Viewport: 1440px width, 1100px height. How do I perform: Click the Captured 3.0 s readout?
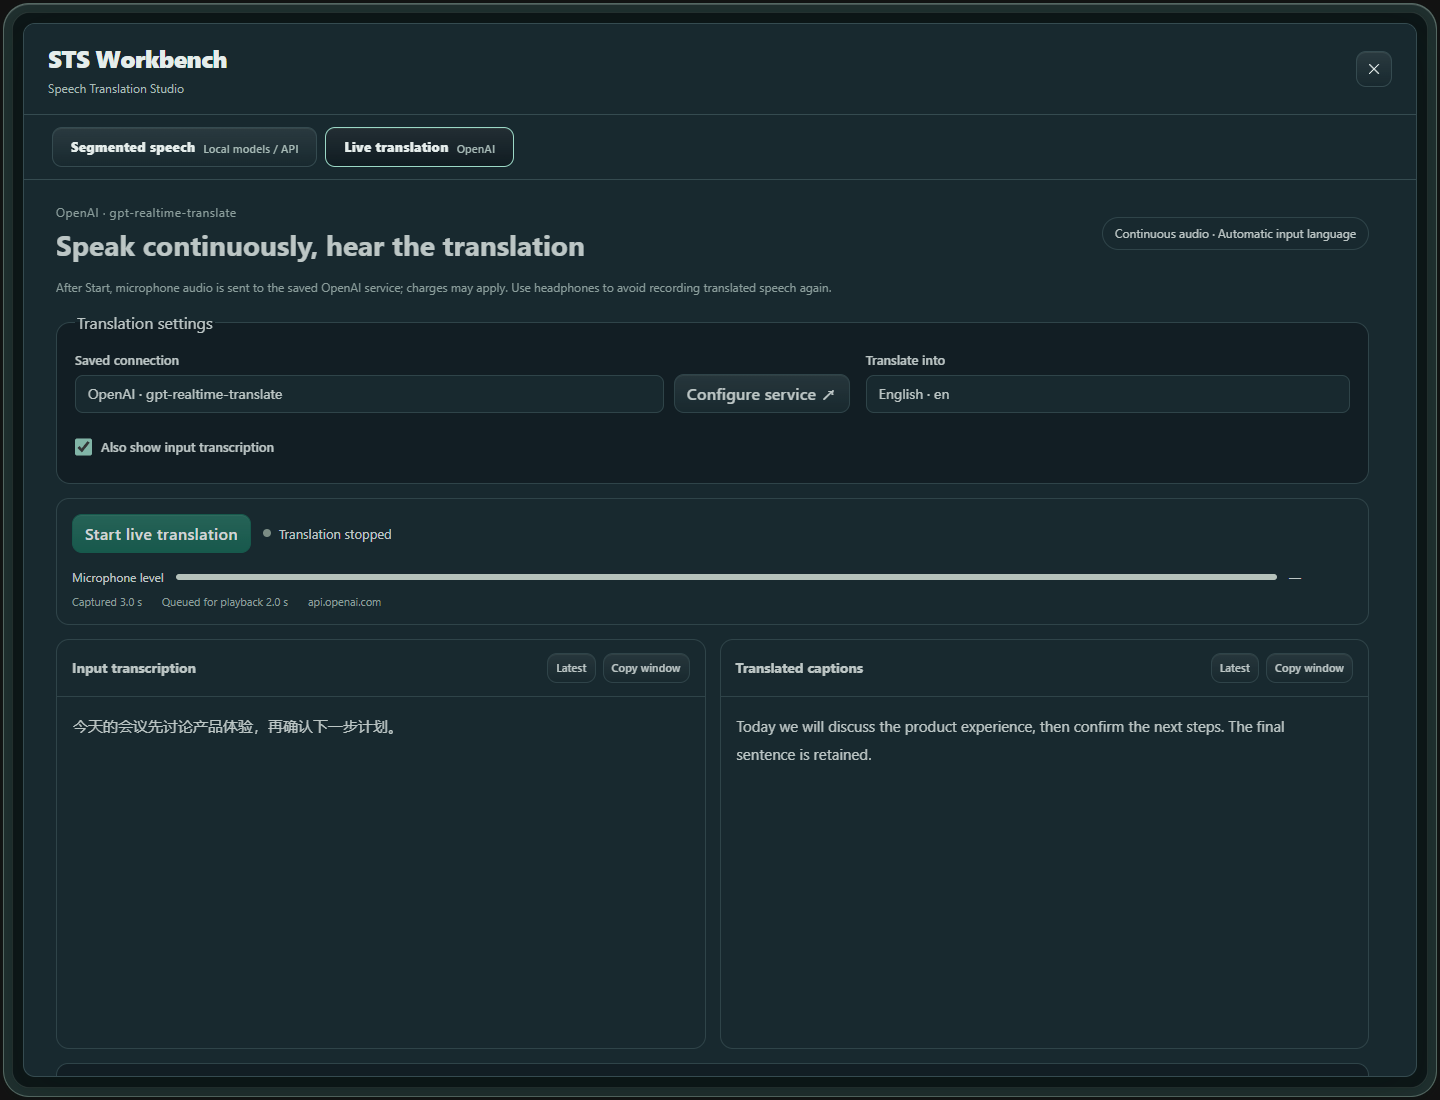(107, 602)
